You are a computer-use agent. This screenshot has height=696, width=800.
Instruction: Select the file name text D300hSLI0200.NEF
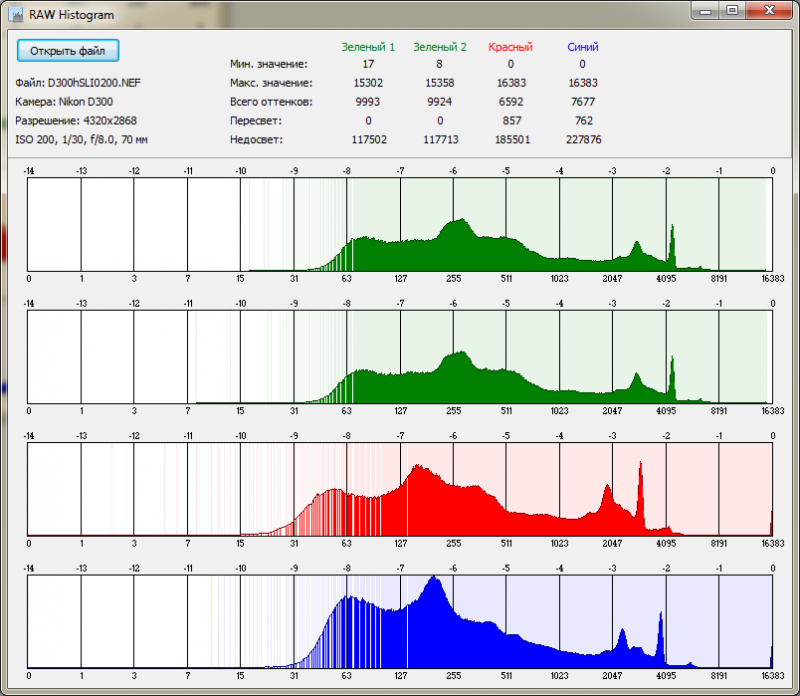click(x=94, y=83)
